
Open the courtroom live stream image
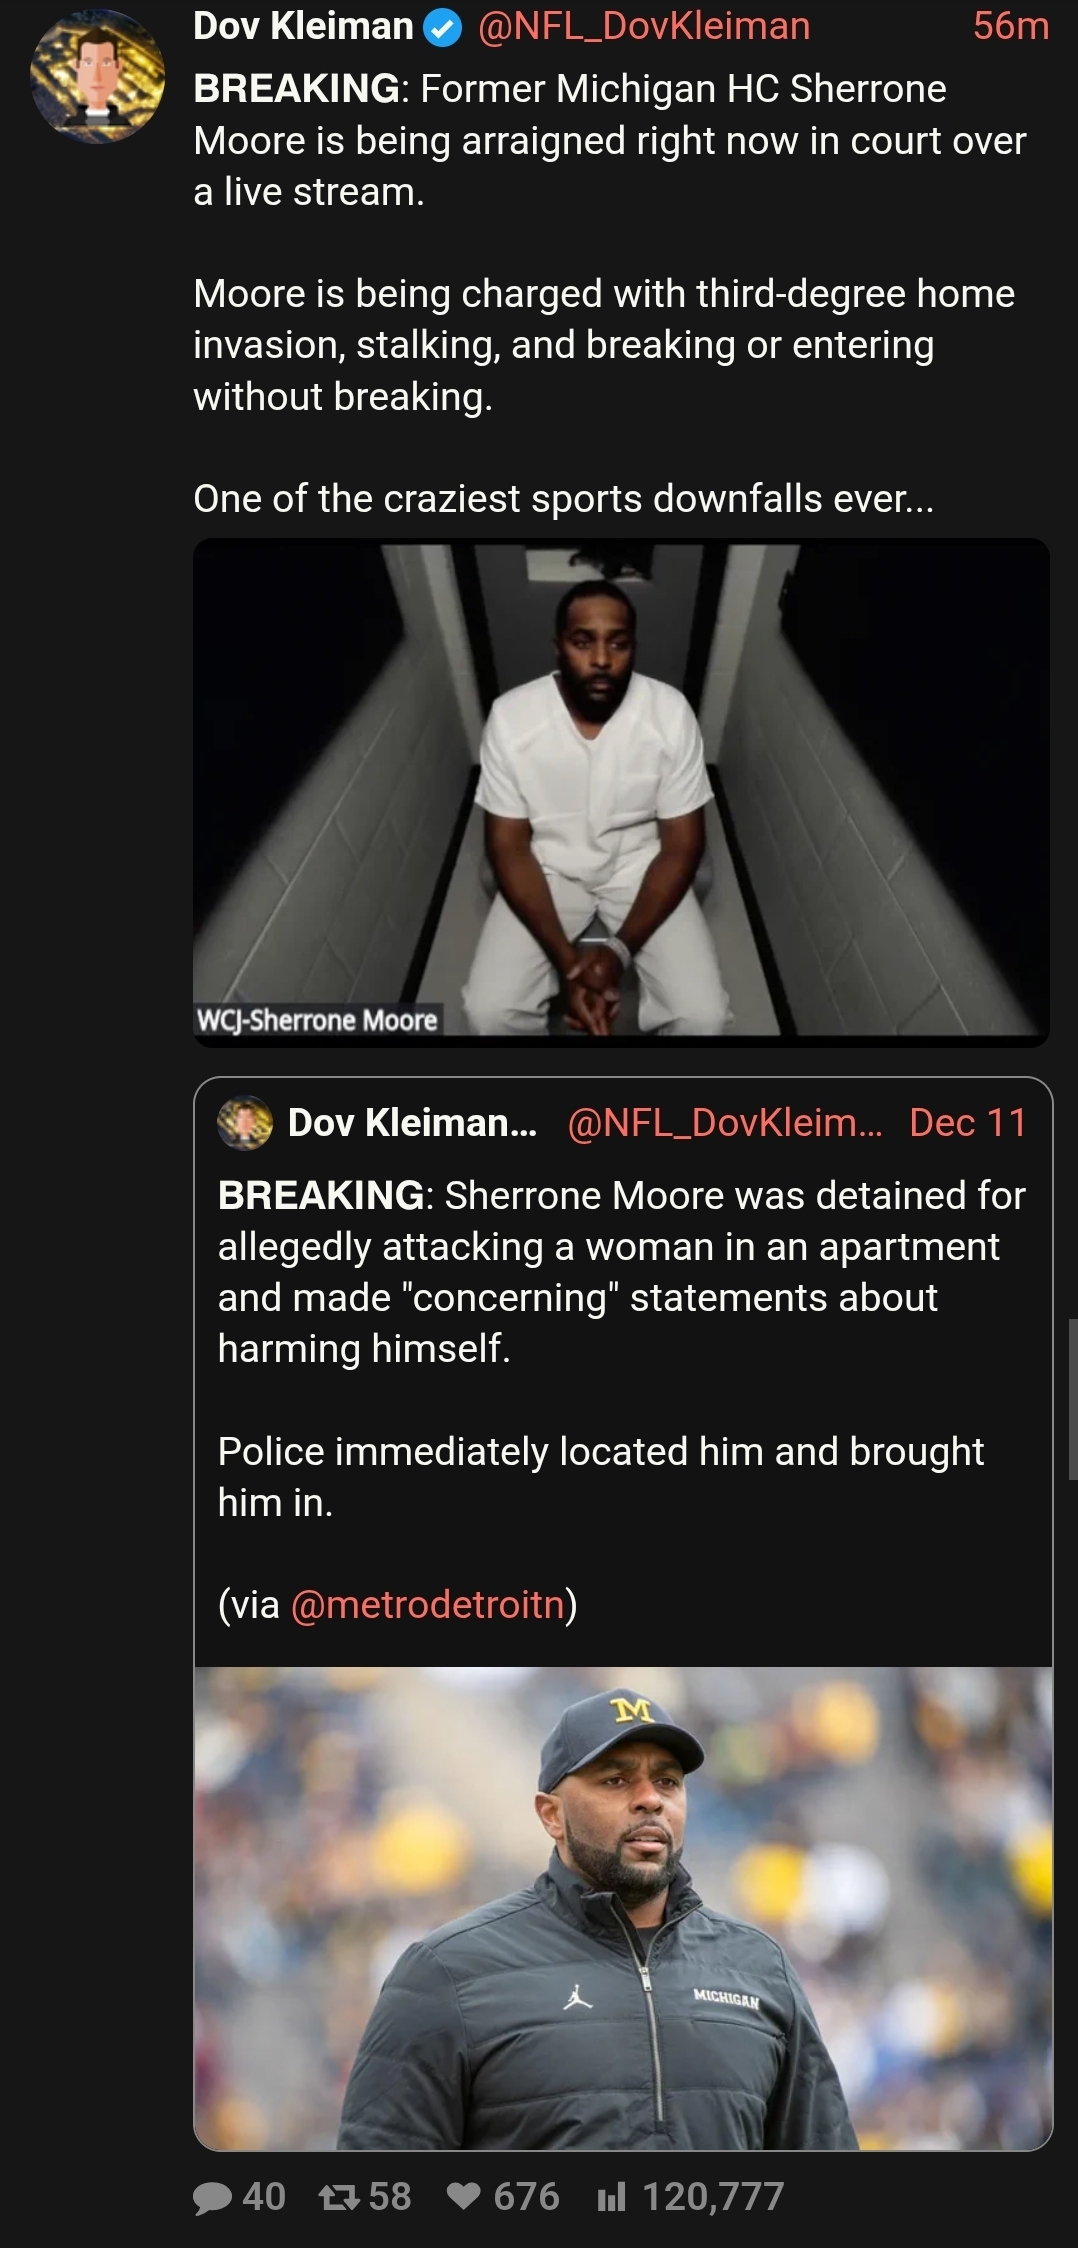(621, 792)
